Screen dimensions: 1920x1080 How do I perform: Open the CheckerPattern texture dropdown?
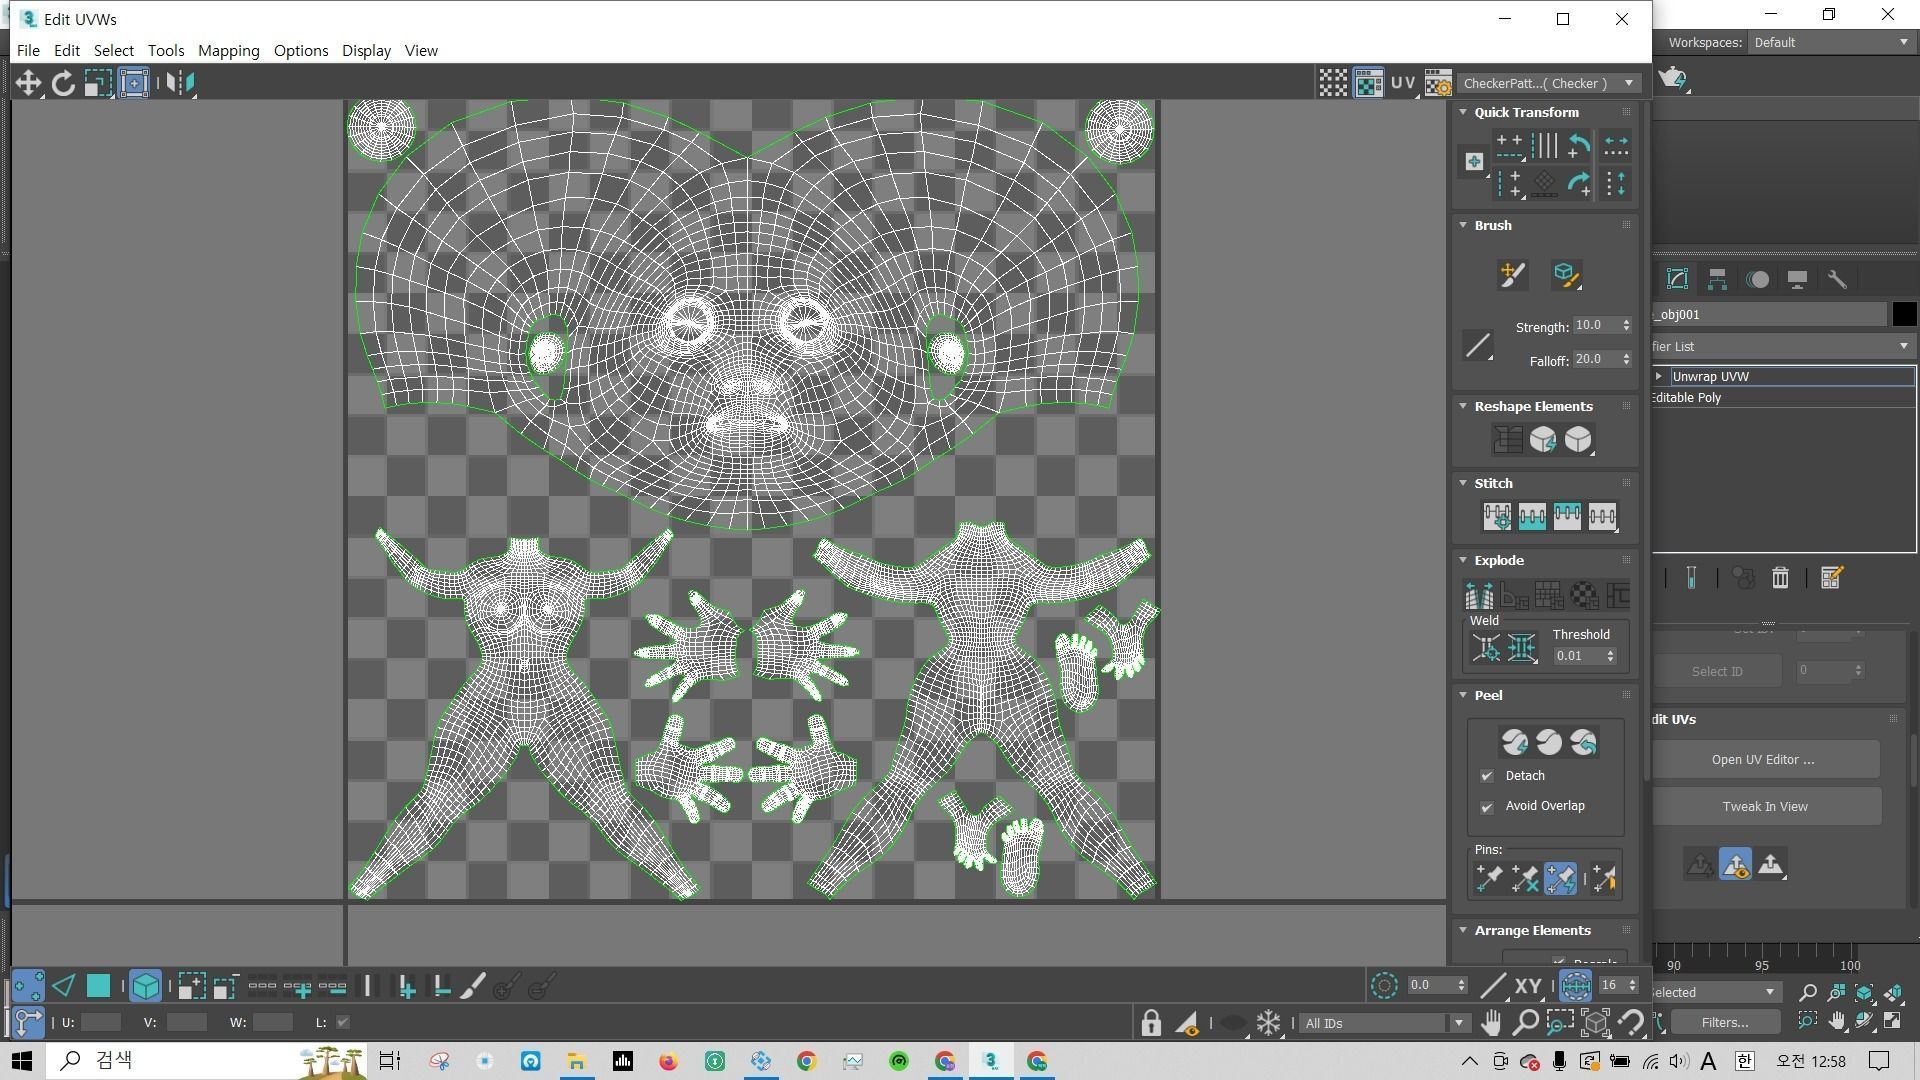(1547, 83)
